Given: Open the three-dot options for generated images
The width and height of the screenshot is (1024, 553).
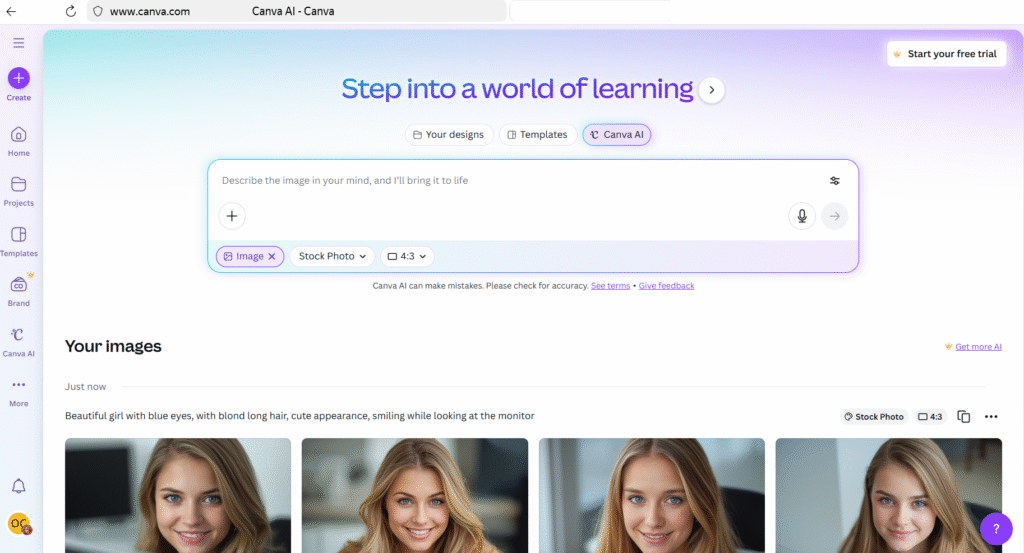Looking at the screenshot, I should point(991,417).
